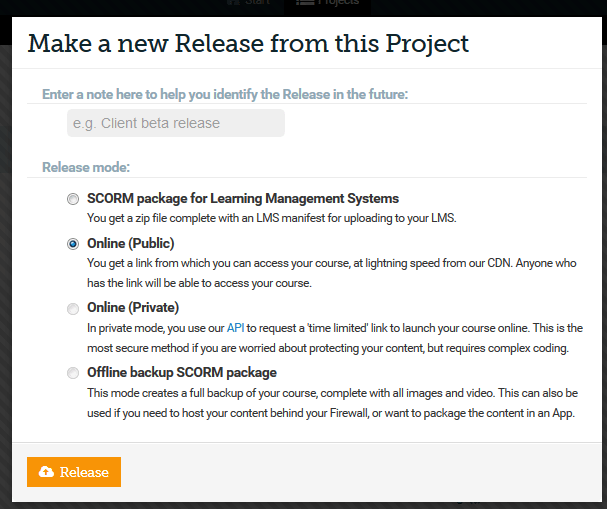Click the 'Release mode:' section heading
The image size is (607, 509).
[86, 167]
